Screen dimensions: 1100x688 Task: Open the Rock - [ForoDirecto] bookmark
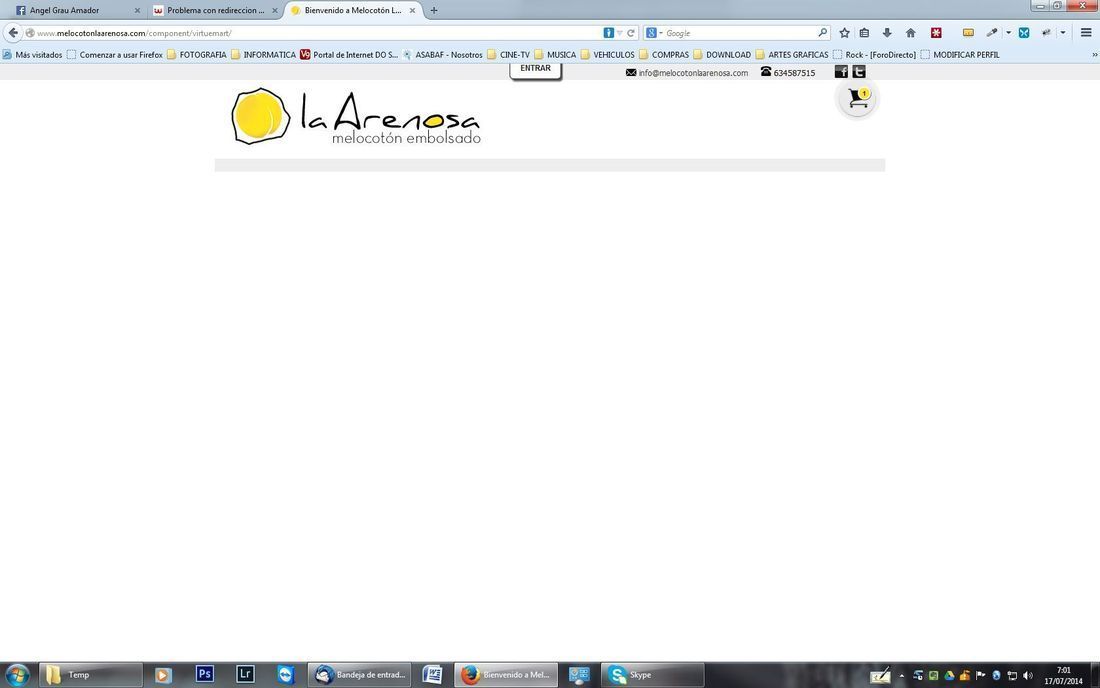[874, 55]
